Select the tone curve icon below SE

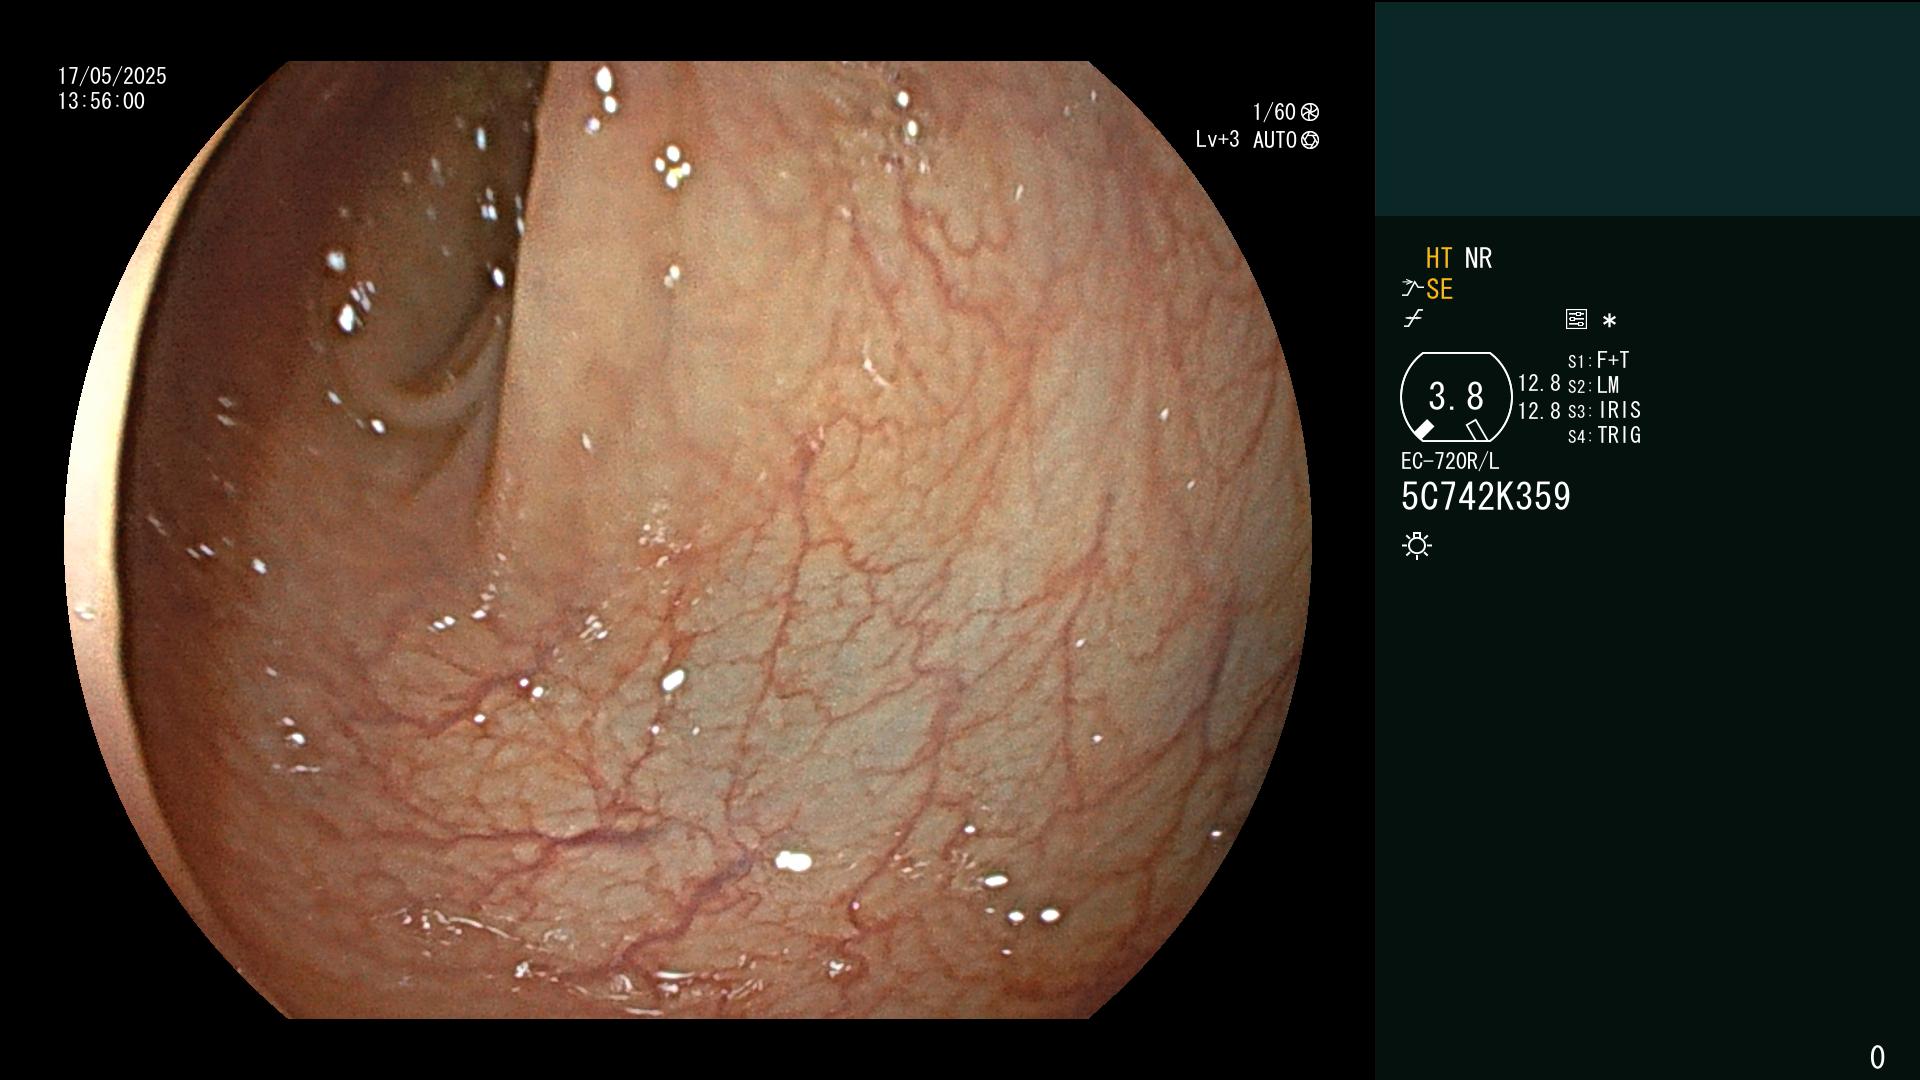[x=1413, y=319]
